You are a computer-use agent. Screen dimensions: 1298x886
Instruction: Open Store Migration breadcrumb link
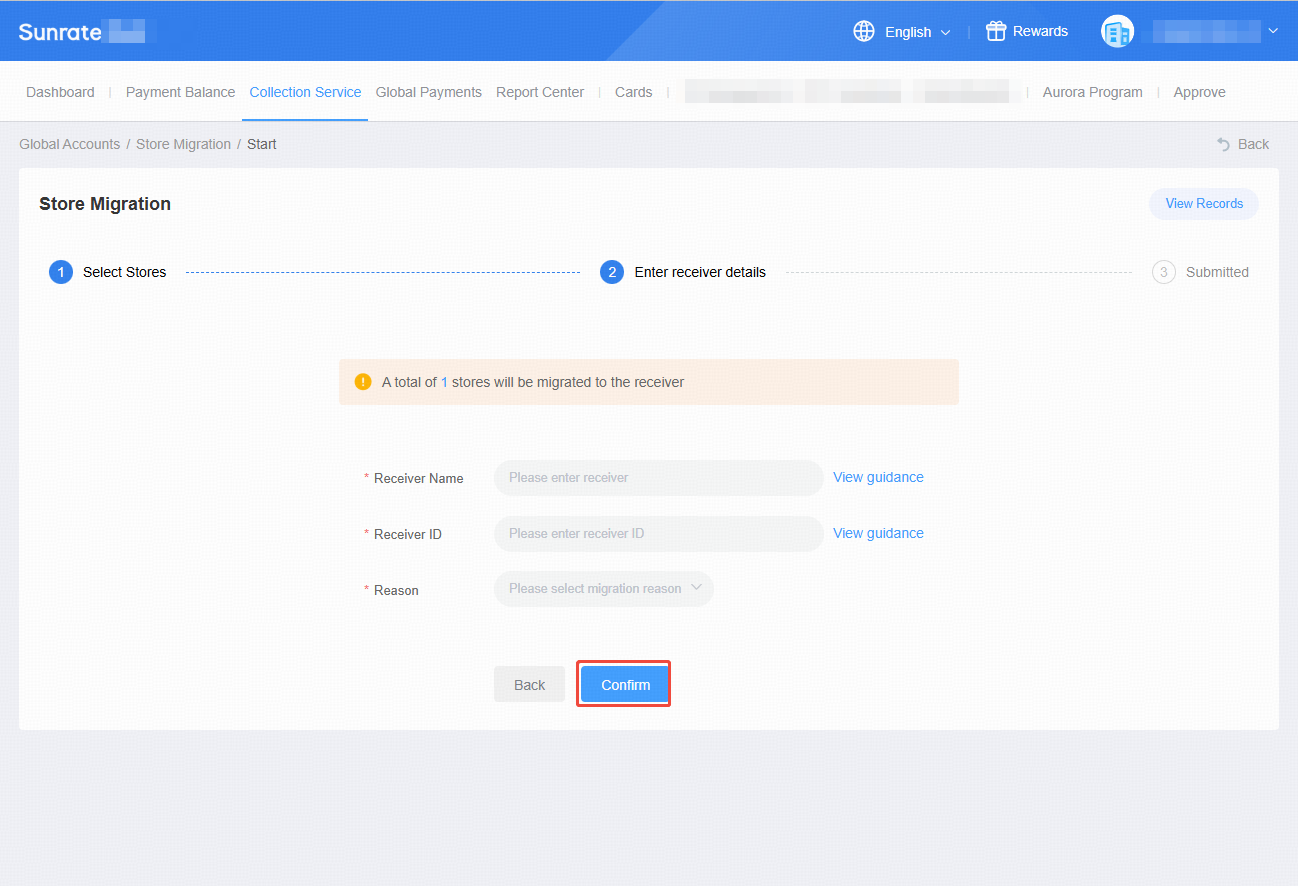[183, 144]
